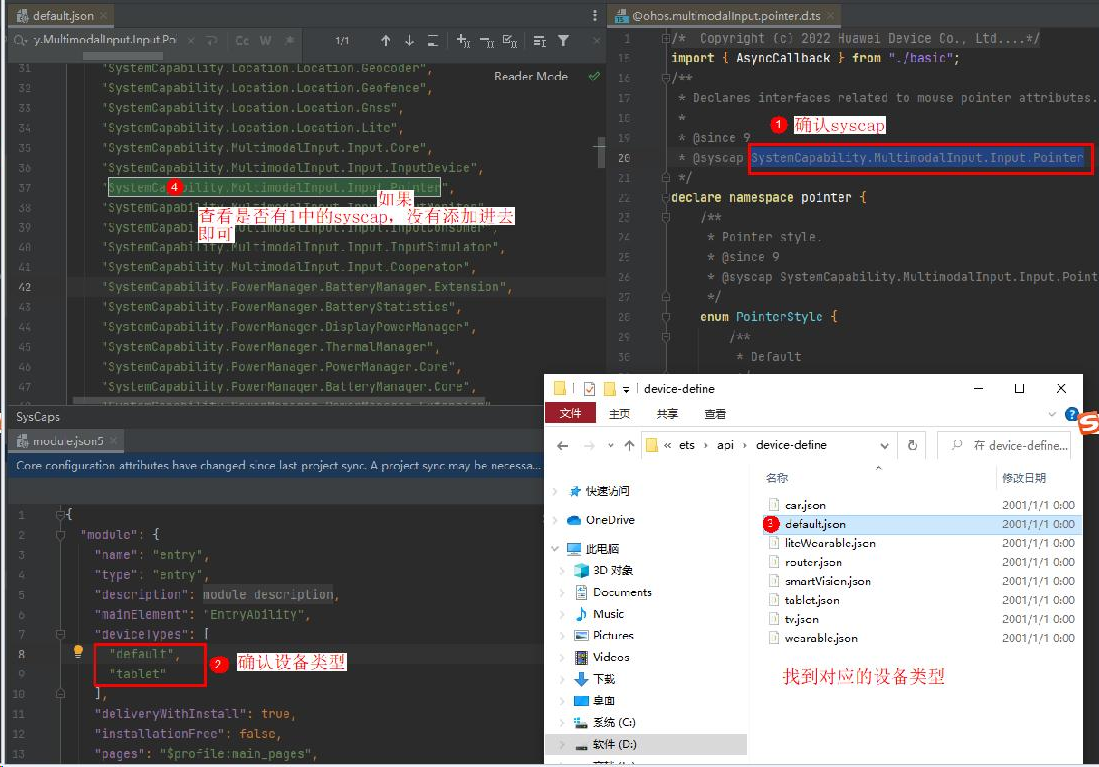The width and height of the screenshot is (1099, 767).
Task: Click the new line icon in search field
Action: pos(212,41)
